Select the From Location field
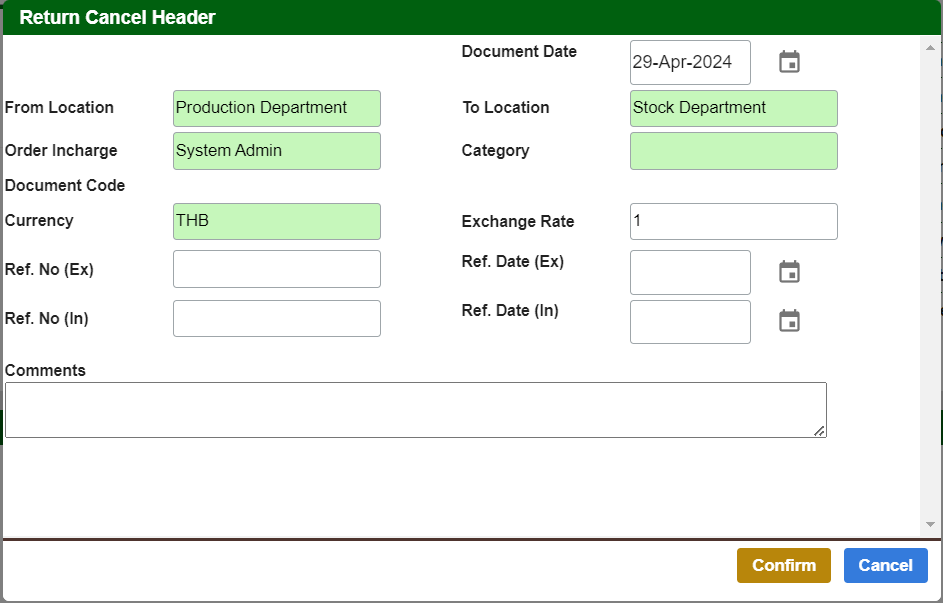This screenshot has height=603, width=943. click(x=276, y=108)
